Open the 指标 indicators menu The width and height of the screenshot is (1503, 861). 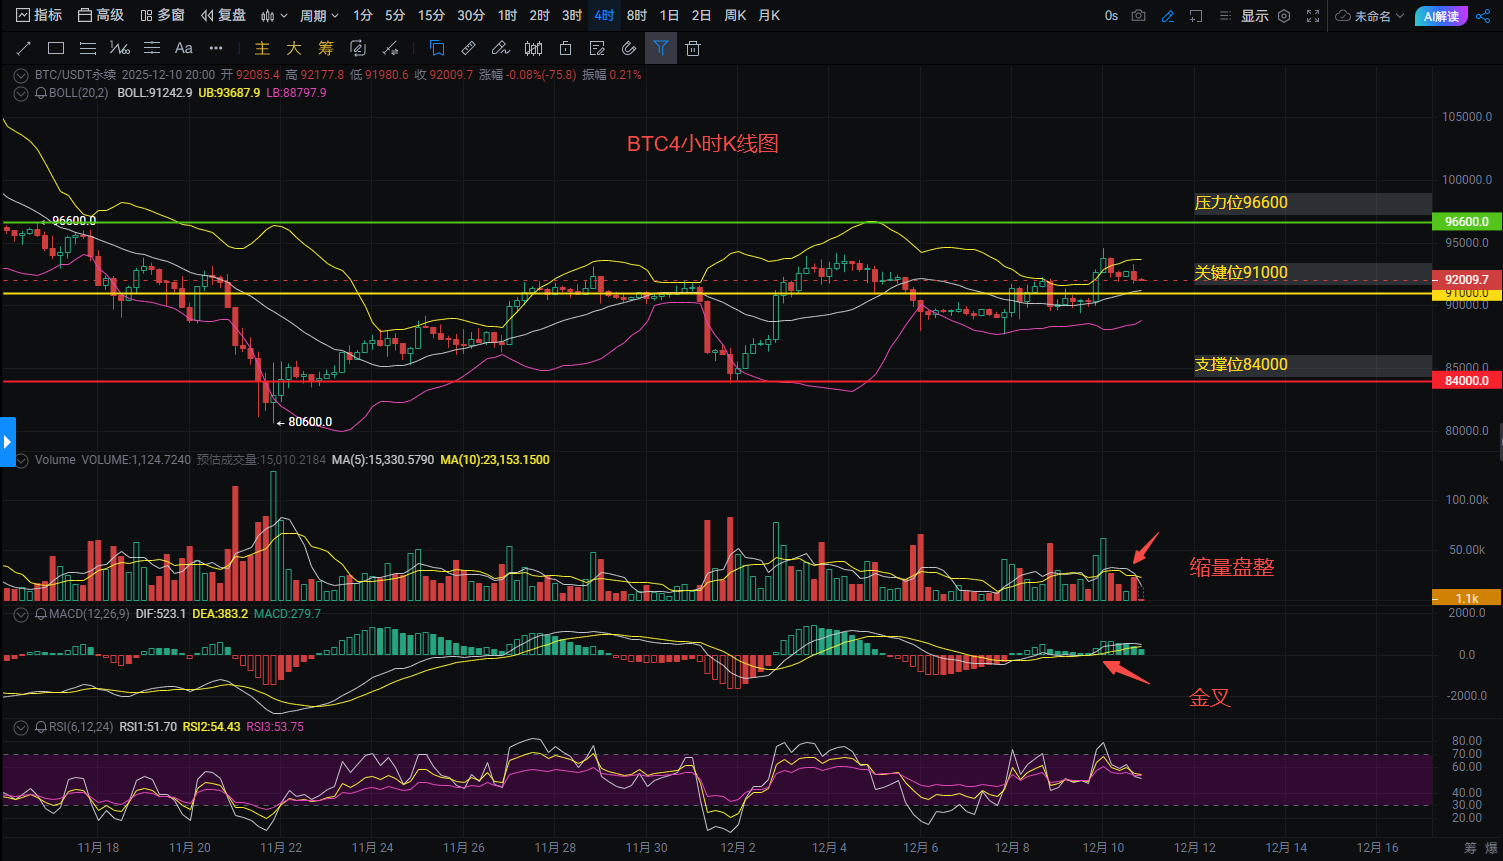coord(37,15)
